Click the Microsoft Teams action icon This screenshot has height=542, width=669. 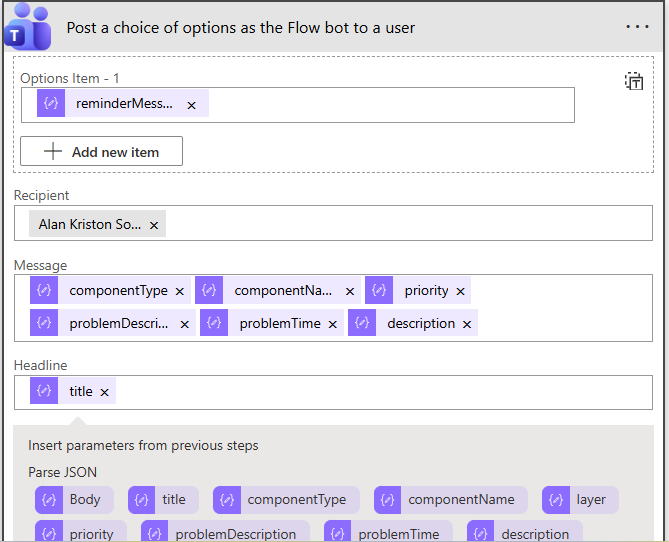(x=28, y=27)
